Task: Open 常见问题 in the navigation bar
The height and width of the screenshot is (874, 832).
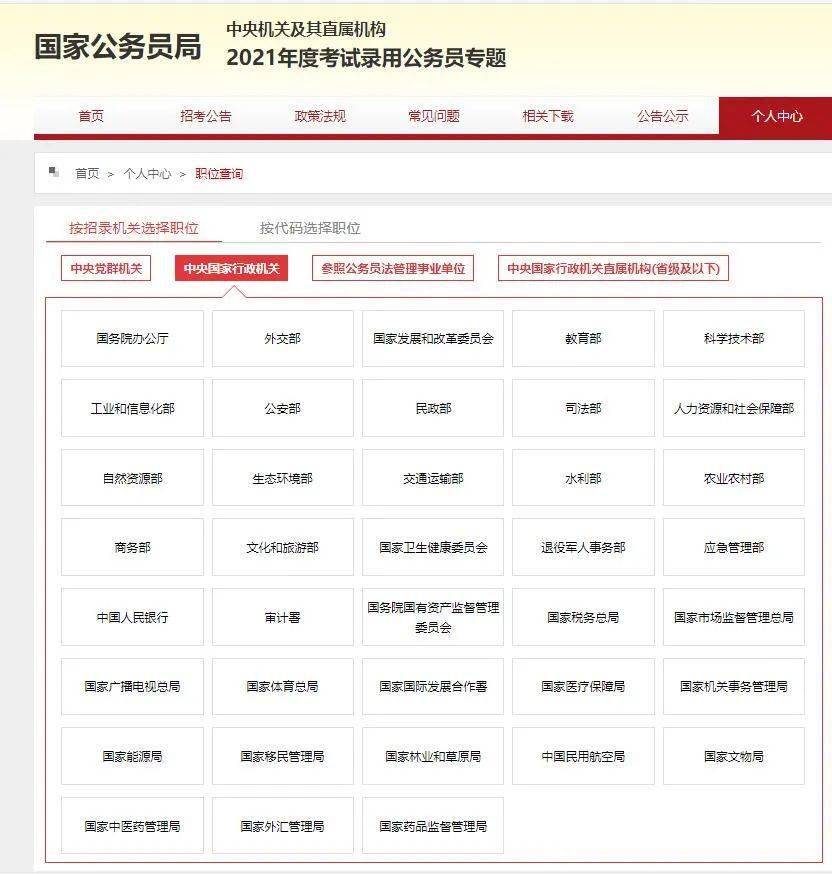Action: click(434, 116)
